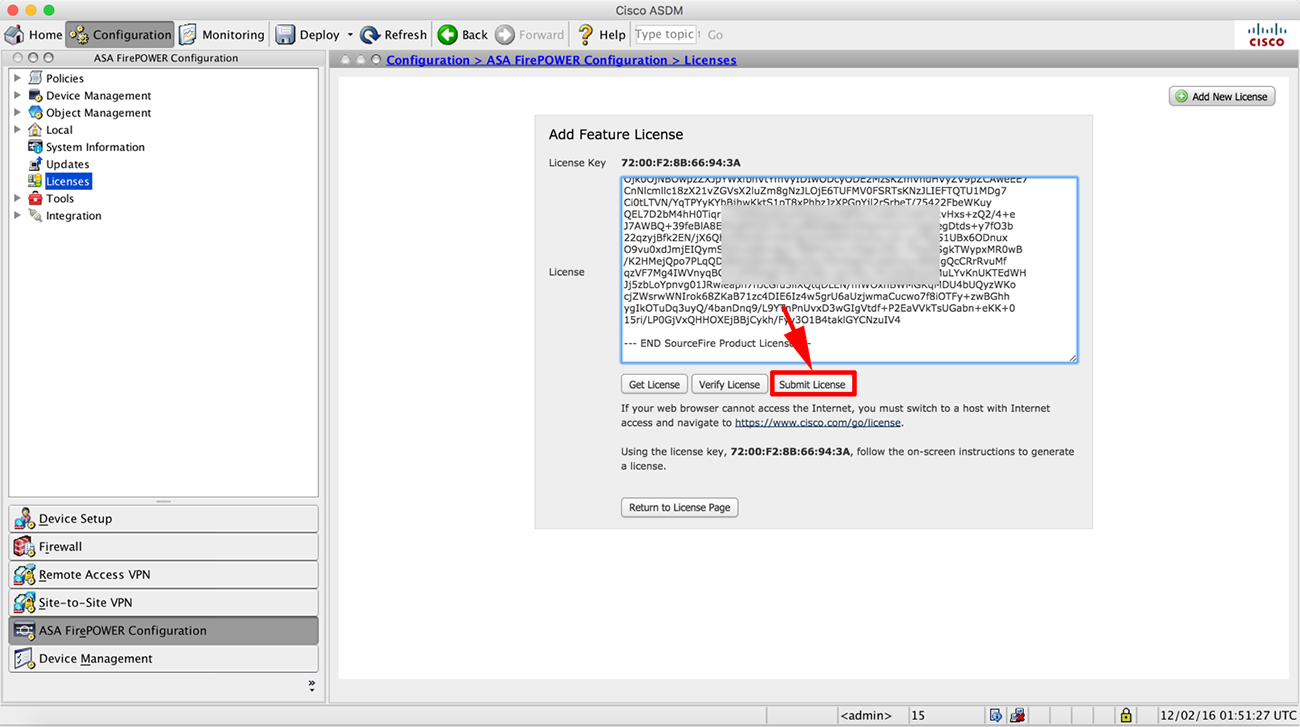
Task: Open the Remote Access VPN section
Action: 163,575
